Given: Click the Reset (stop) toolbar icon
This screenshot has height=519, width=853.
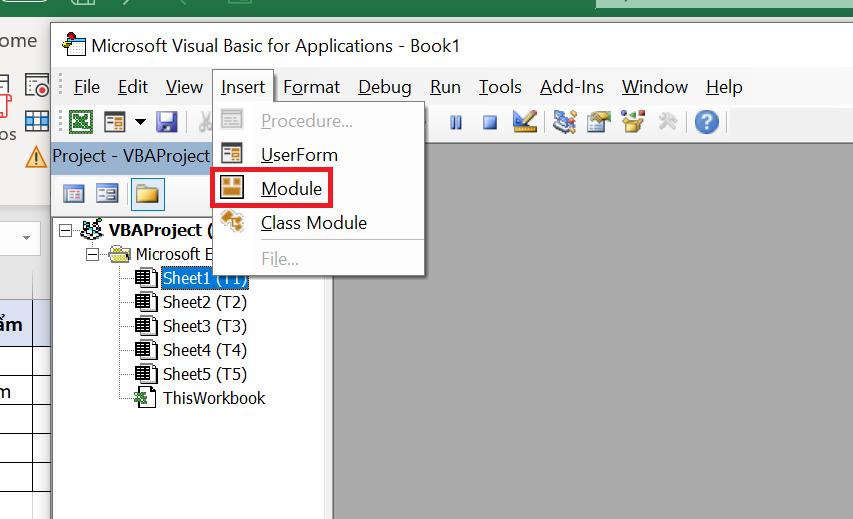Looking at the screenshot, I should pyautogui.click(x=490, y=122).
